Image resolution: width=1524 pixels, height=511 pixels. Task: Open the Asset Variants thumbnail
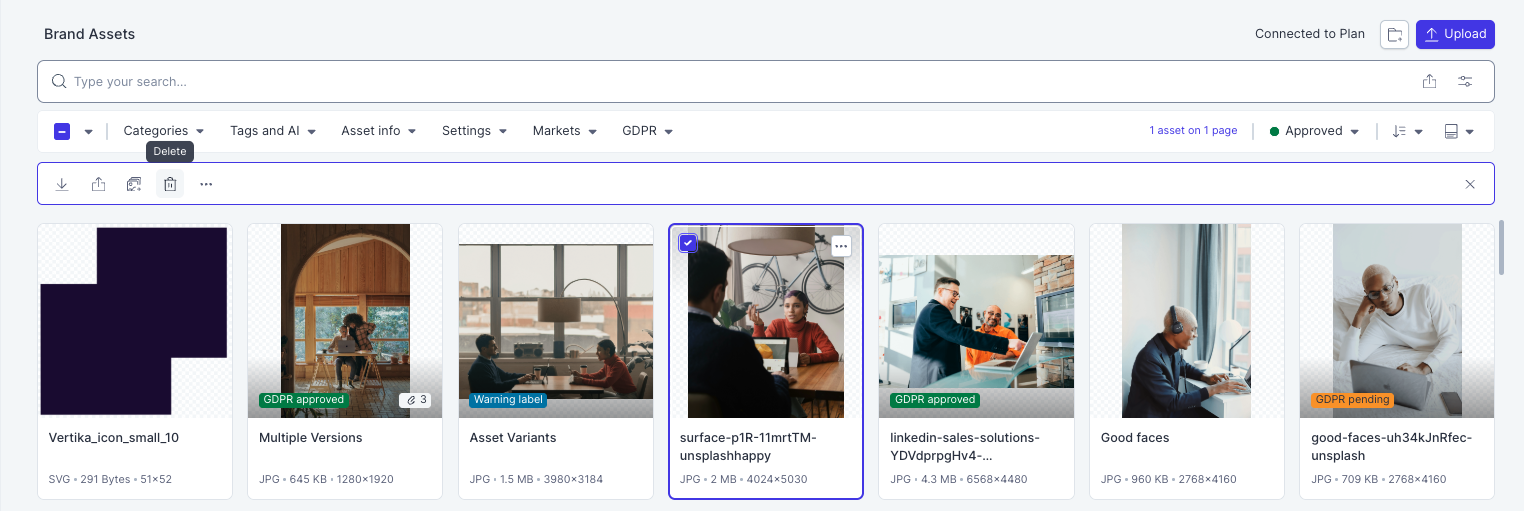coord(556,320)
